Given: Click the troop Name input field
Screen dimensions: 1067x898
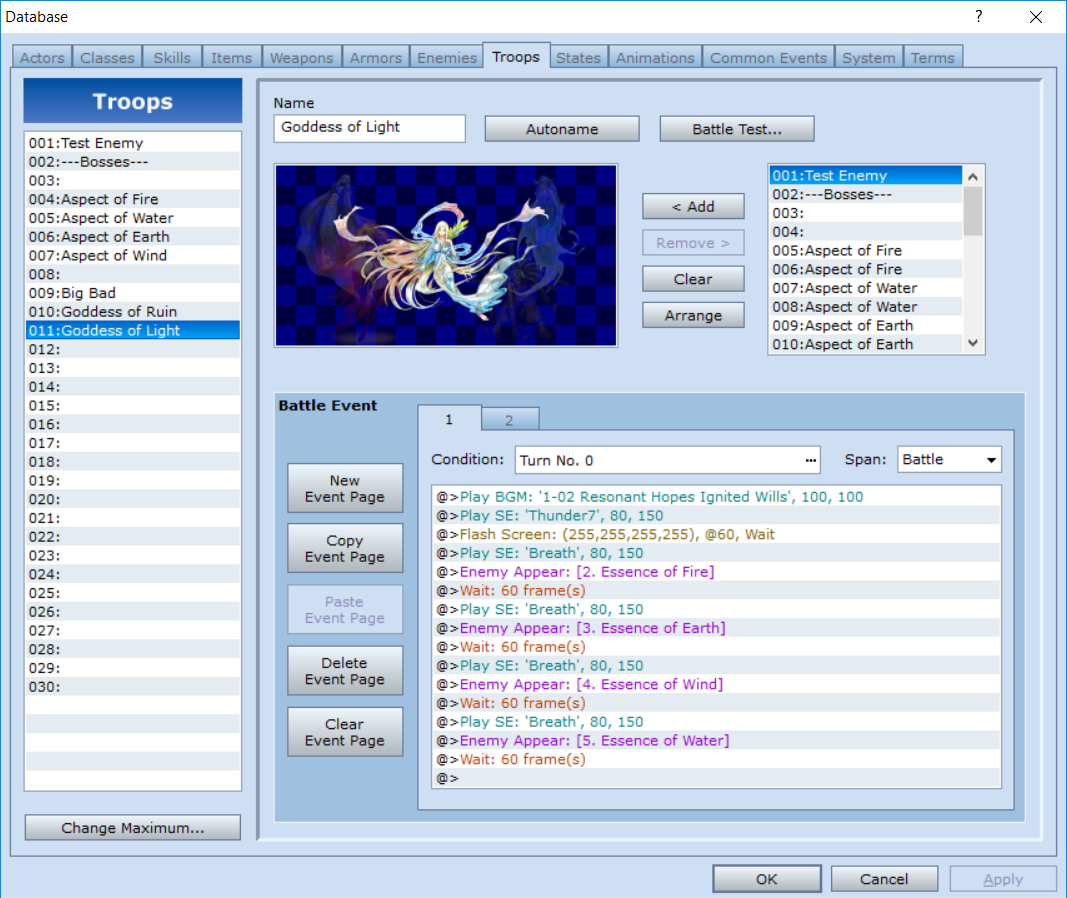Looking at the screenshot, I should pyautogui.click(x=370, y=128).
